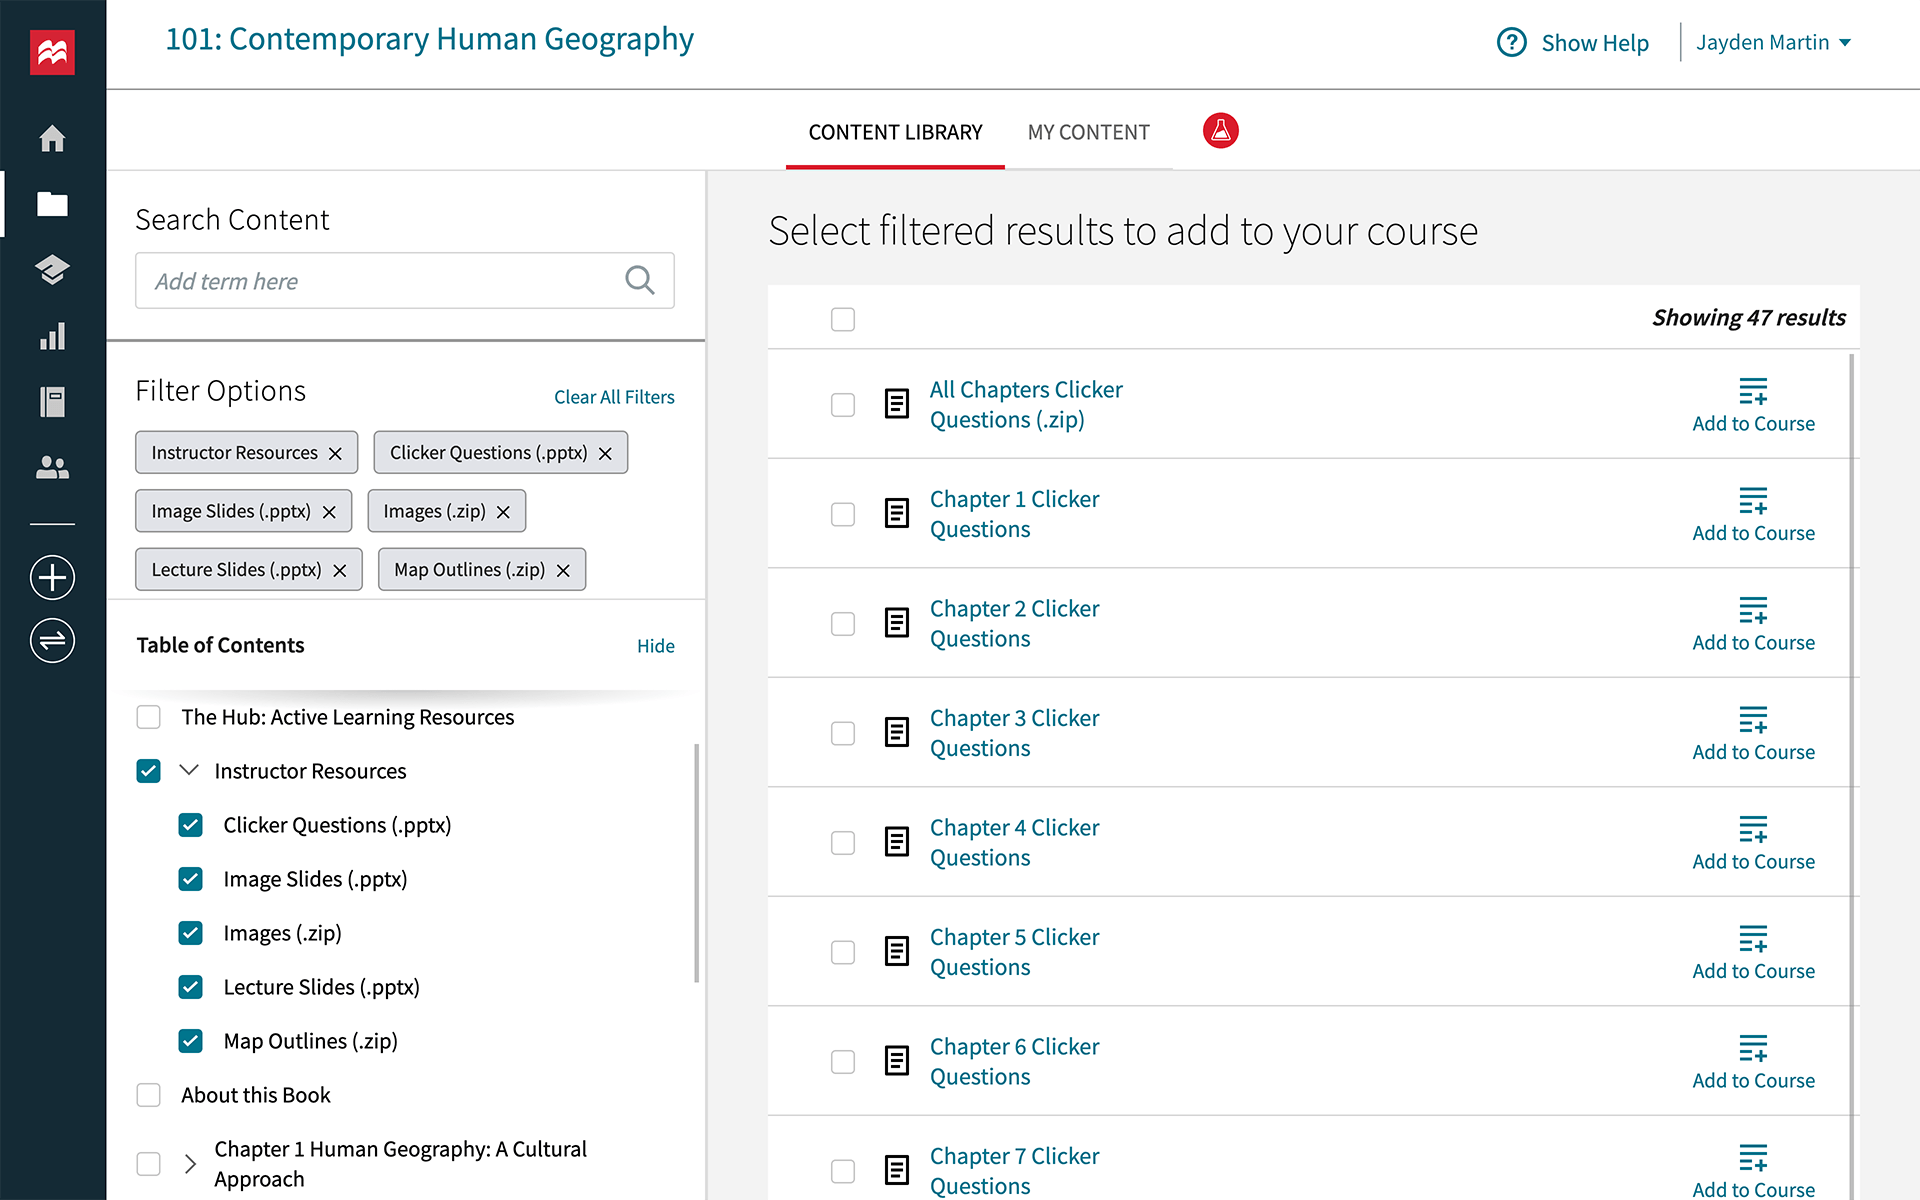
Task: Click the folder icon in sidebar
Action: point(53,203)
